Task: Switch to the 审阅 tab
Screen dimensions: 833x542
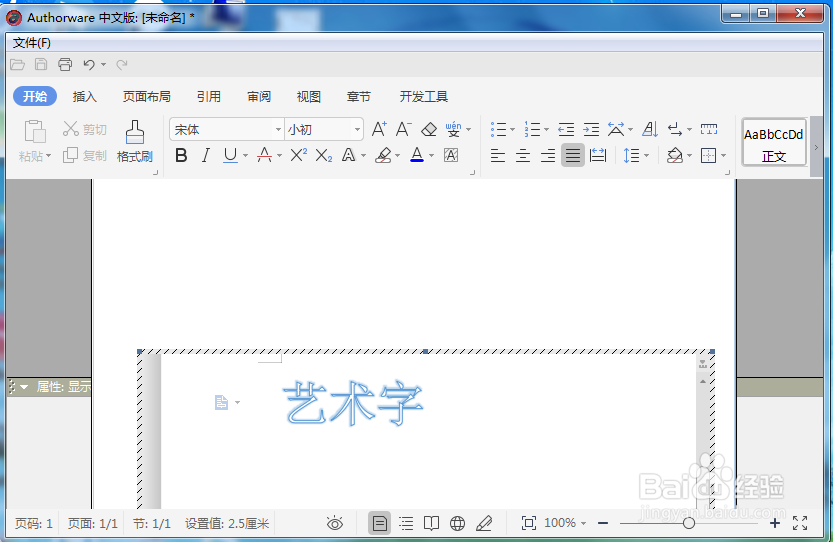Action: pos(259,96)
